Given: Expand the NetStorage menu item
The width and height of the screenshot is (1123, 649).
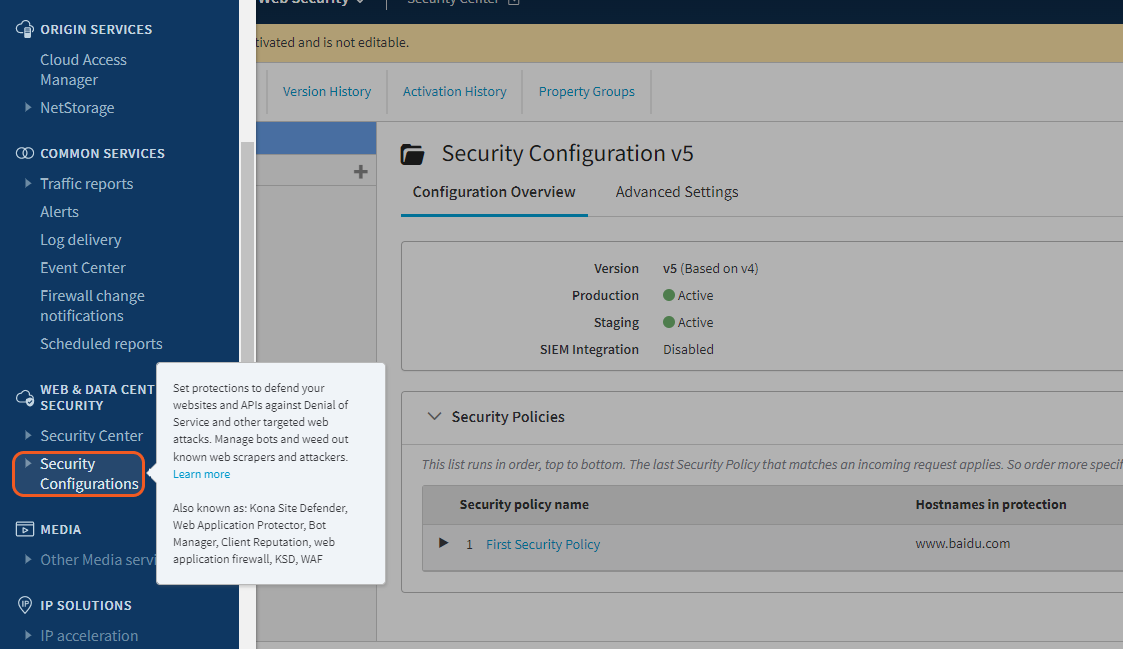Looking at the screenshot, I should (x=28, y=108).
